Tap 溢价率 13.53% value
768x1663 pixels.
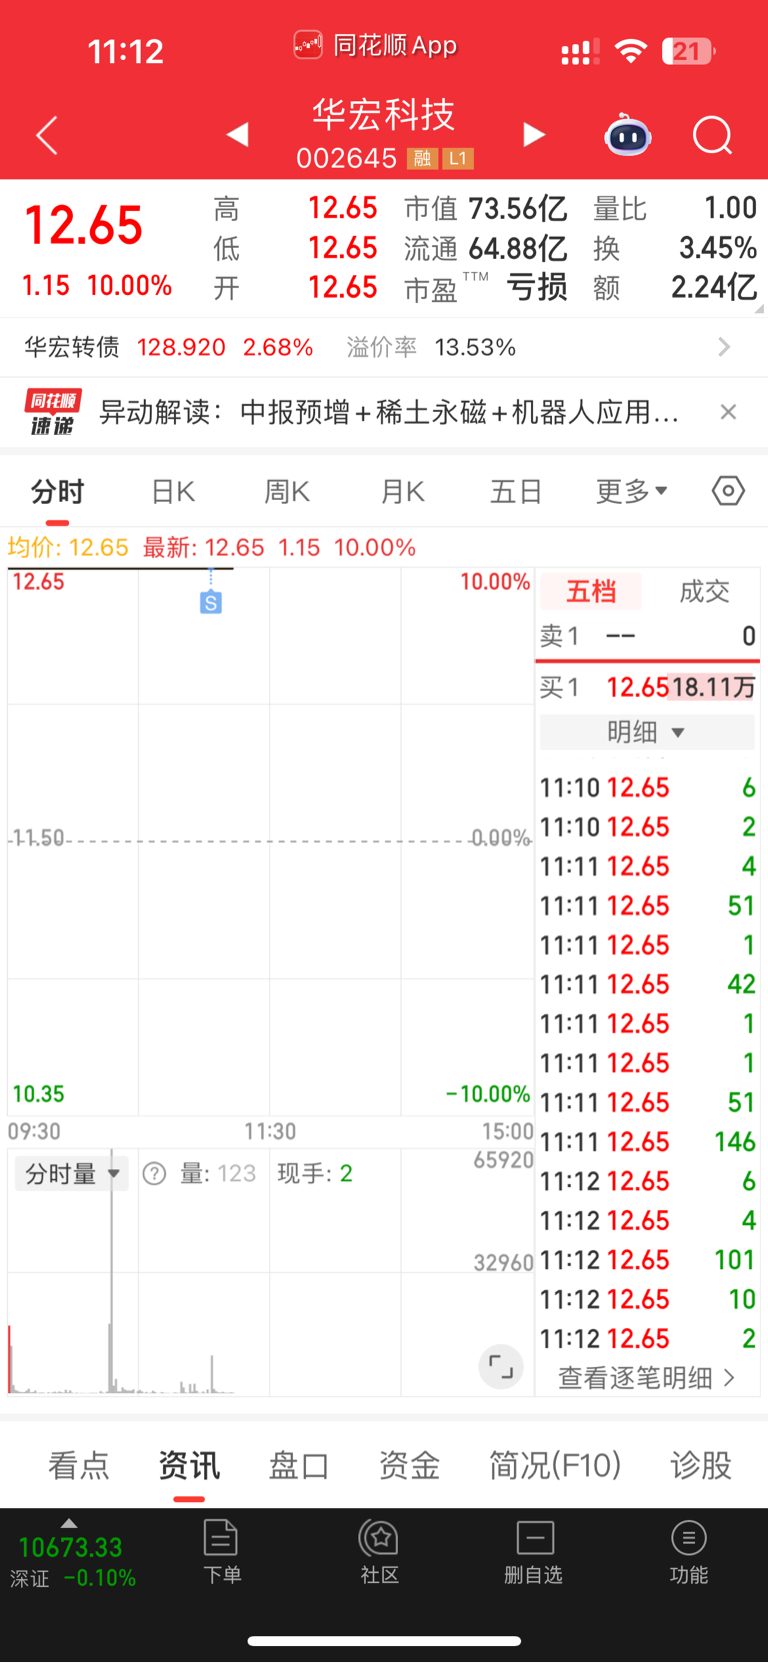click(x=475, y=347)
